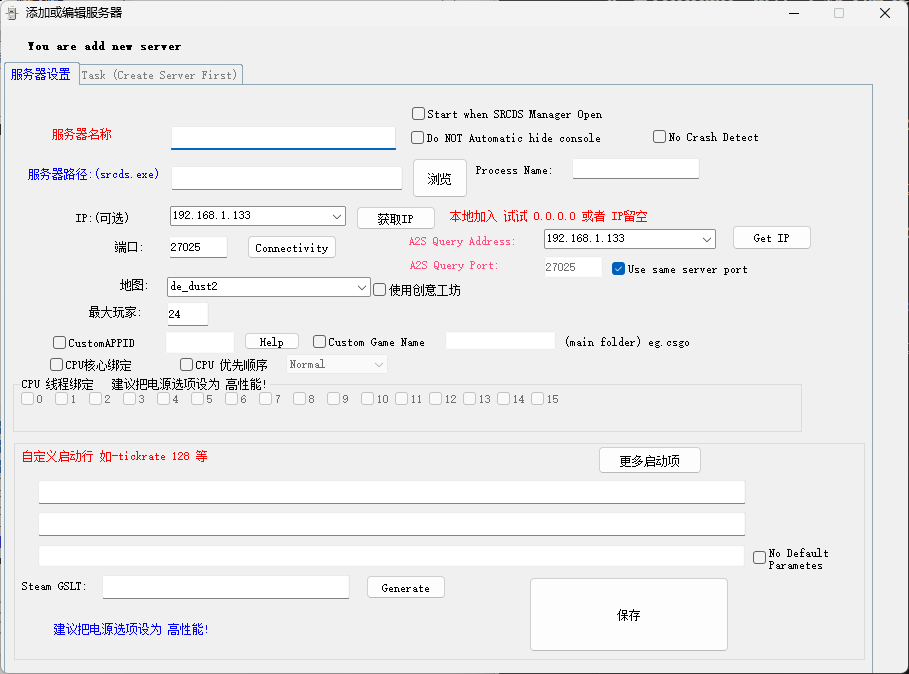Click the Connectivity button
This screenshot has width=909, height=674.
(291, 247)
